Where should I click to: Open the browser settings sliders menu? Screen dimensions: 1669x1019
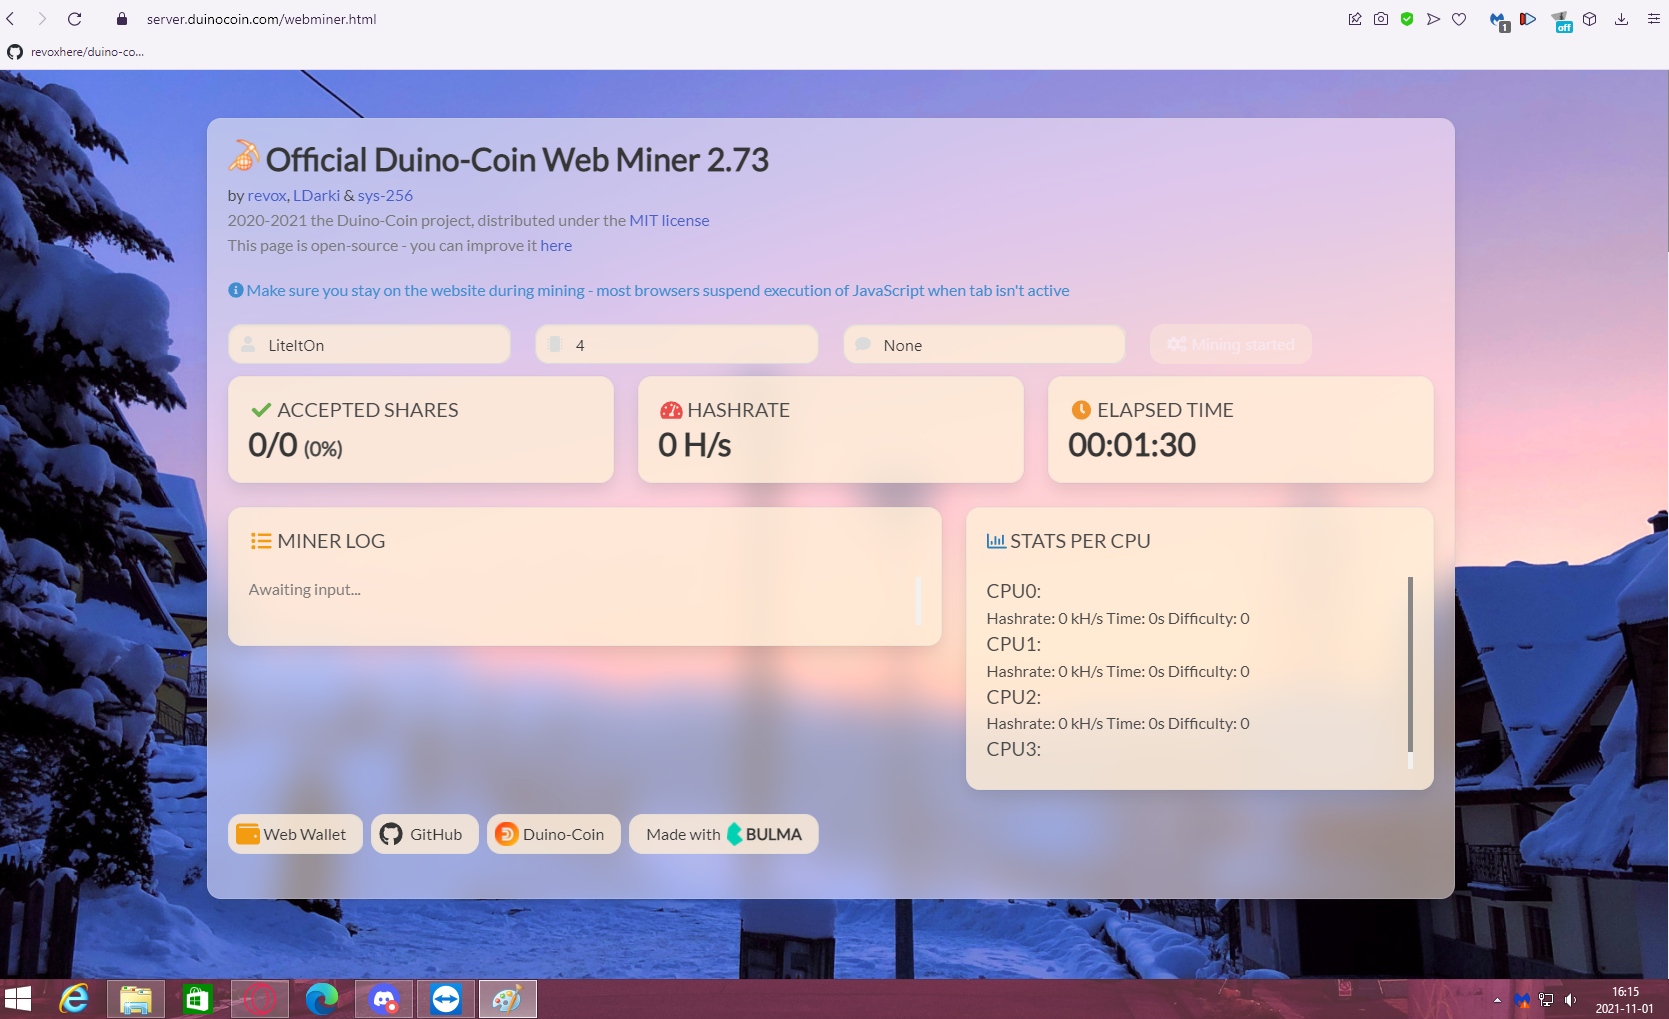tap(1652, 18)
